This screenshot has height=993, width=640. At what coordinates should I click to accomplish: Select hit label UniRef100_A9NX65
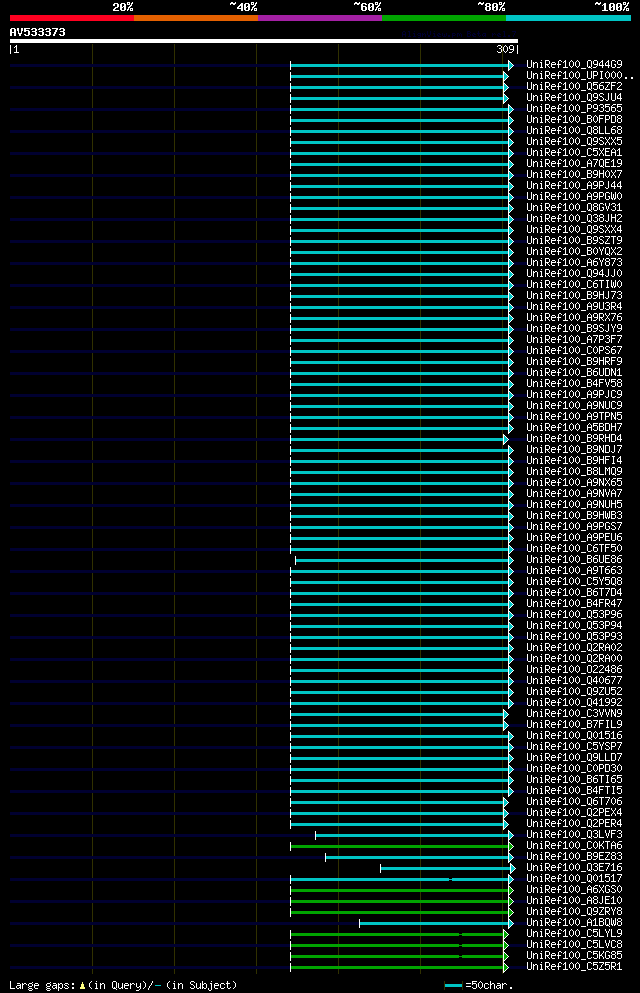tap(574, 483)
